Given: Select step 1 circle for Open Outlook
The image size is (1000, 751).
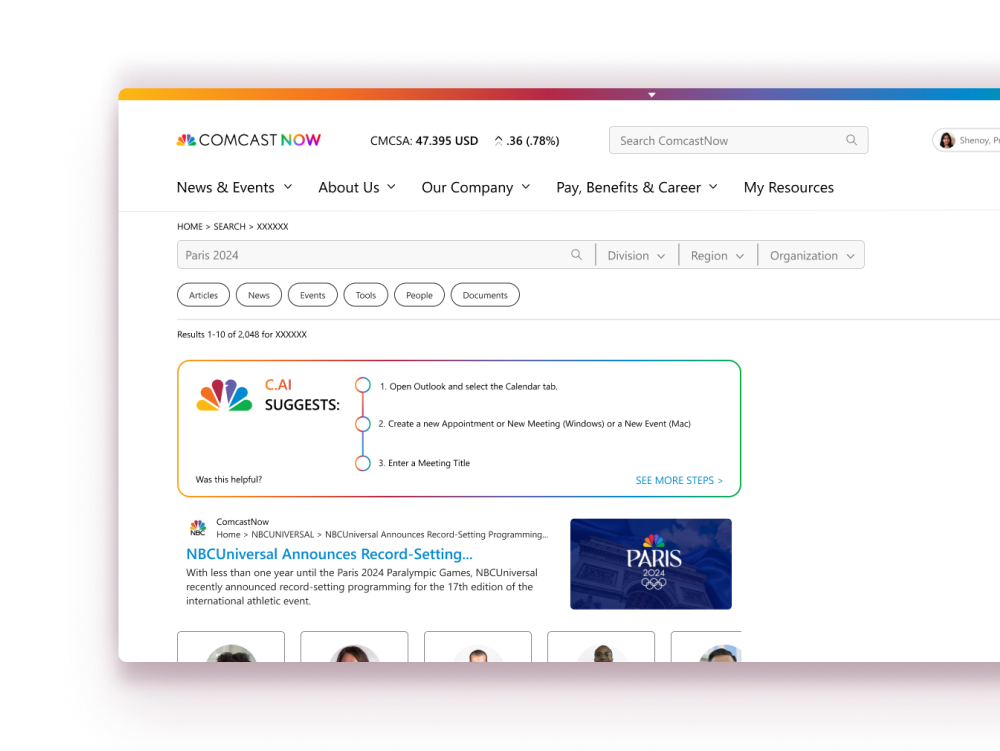Looking at the screenshot, I should pyautogui.click(x=363, y=384).
